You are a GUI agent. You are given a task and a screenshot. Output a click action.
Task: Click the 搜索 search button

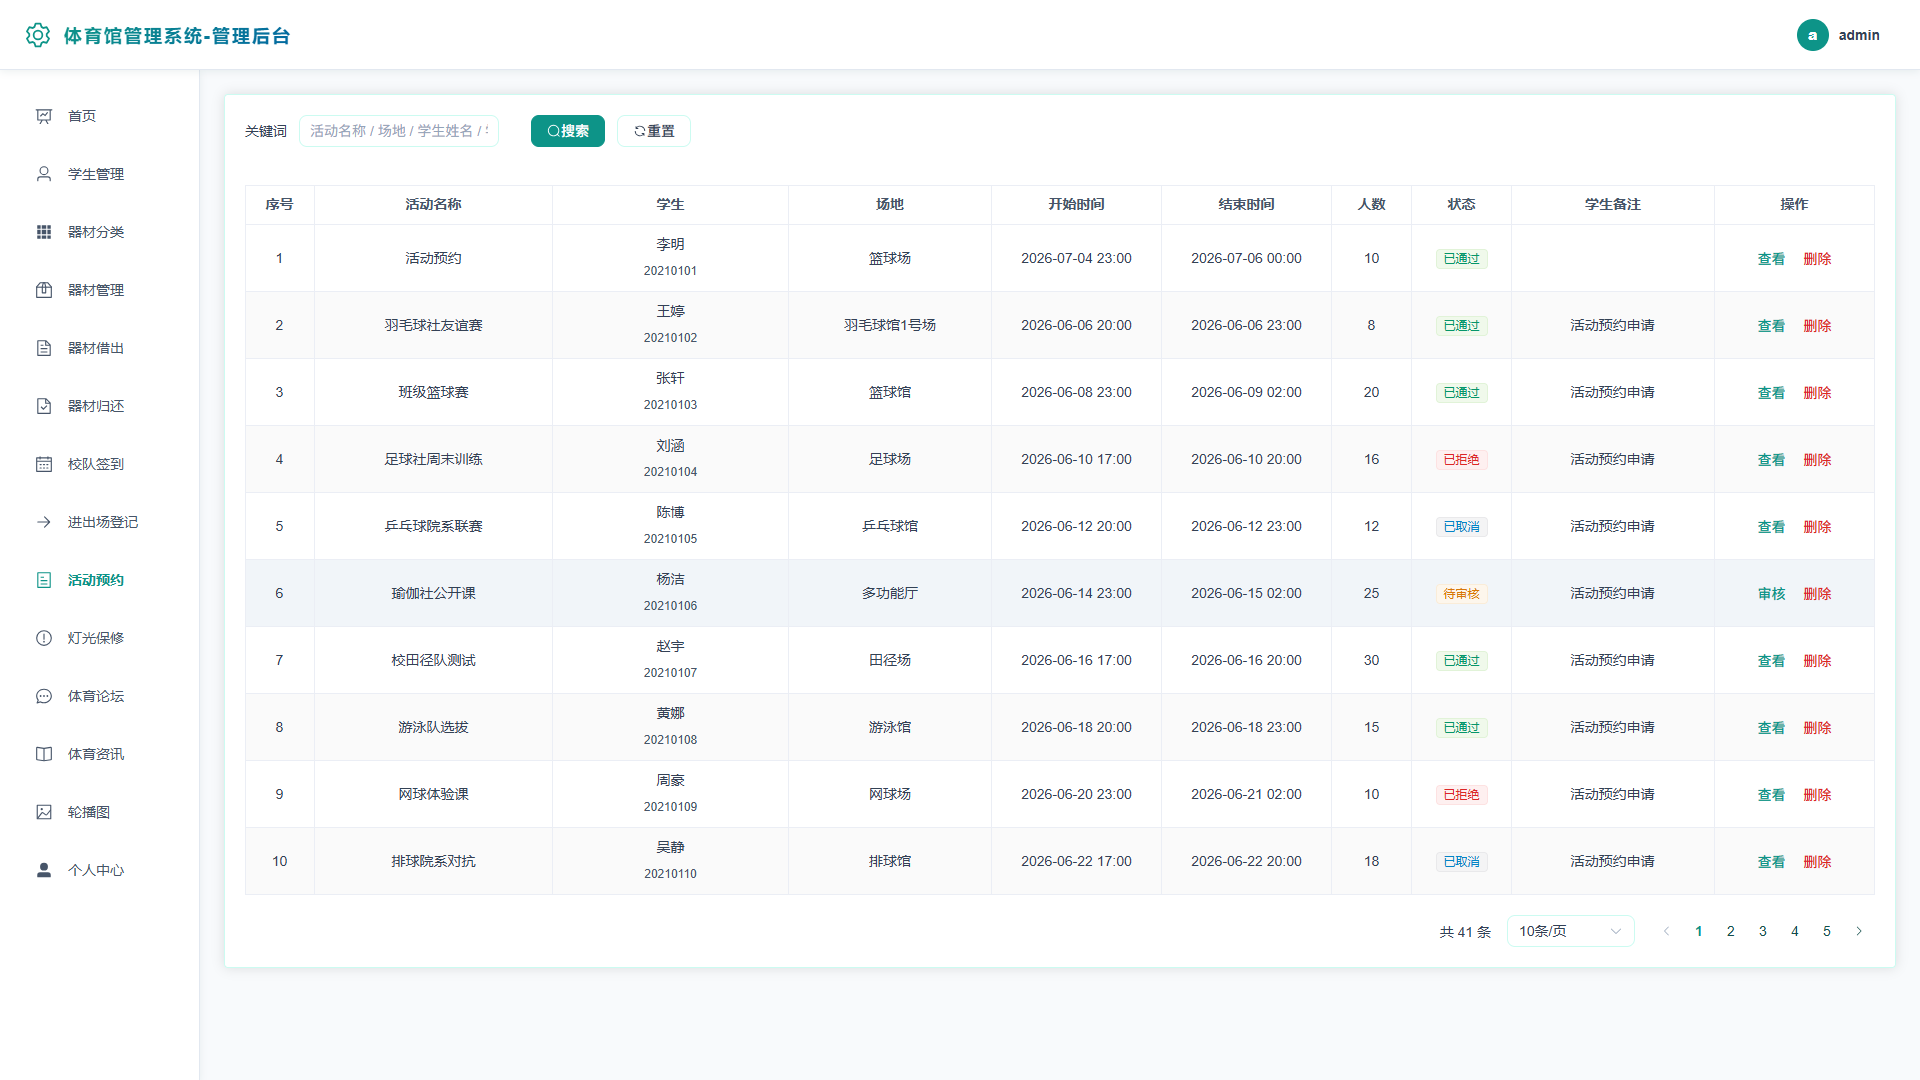click(568, 131)
